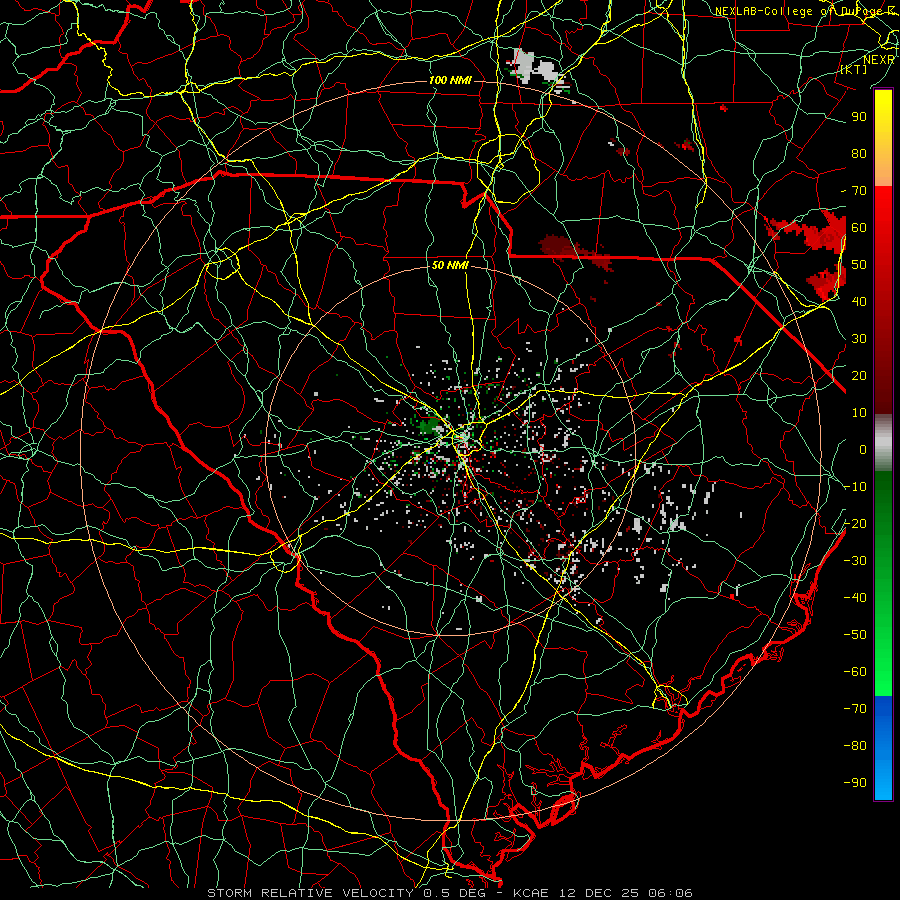
Task: Select the -40 value on velocity scale
Action: [x=855, y=598]
